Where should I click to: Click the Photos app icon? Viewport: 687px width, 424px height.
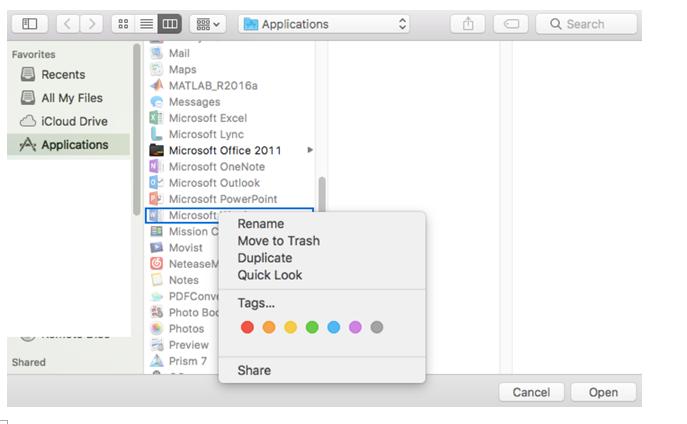tap(156, 329)
